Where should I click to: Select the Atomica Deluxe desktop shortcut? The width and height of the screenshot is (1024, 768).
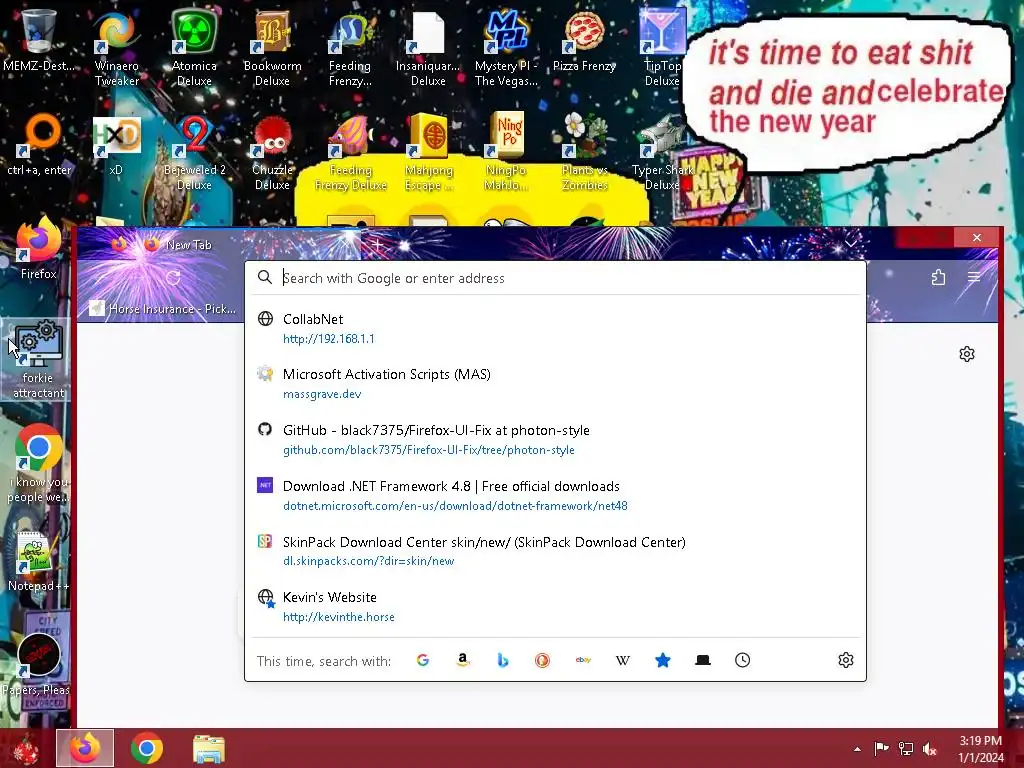[x=194, y=47]
